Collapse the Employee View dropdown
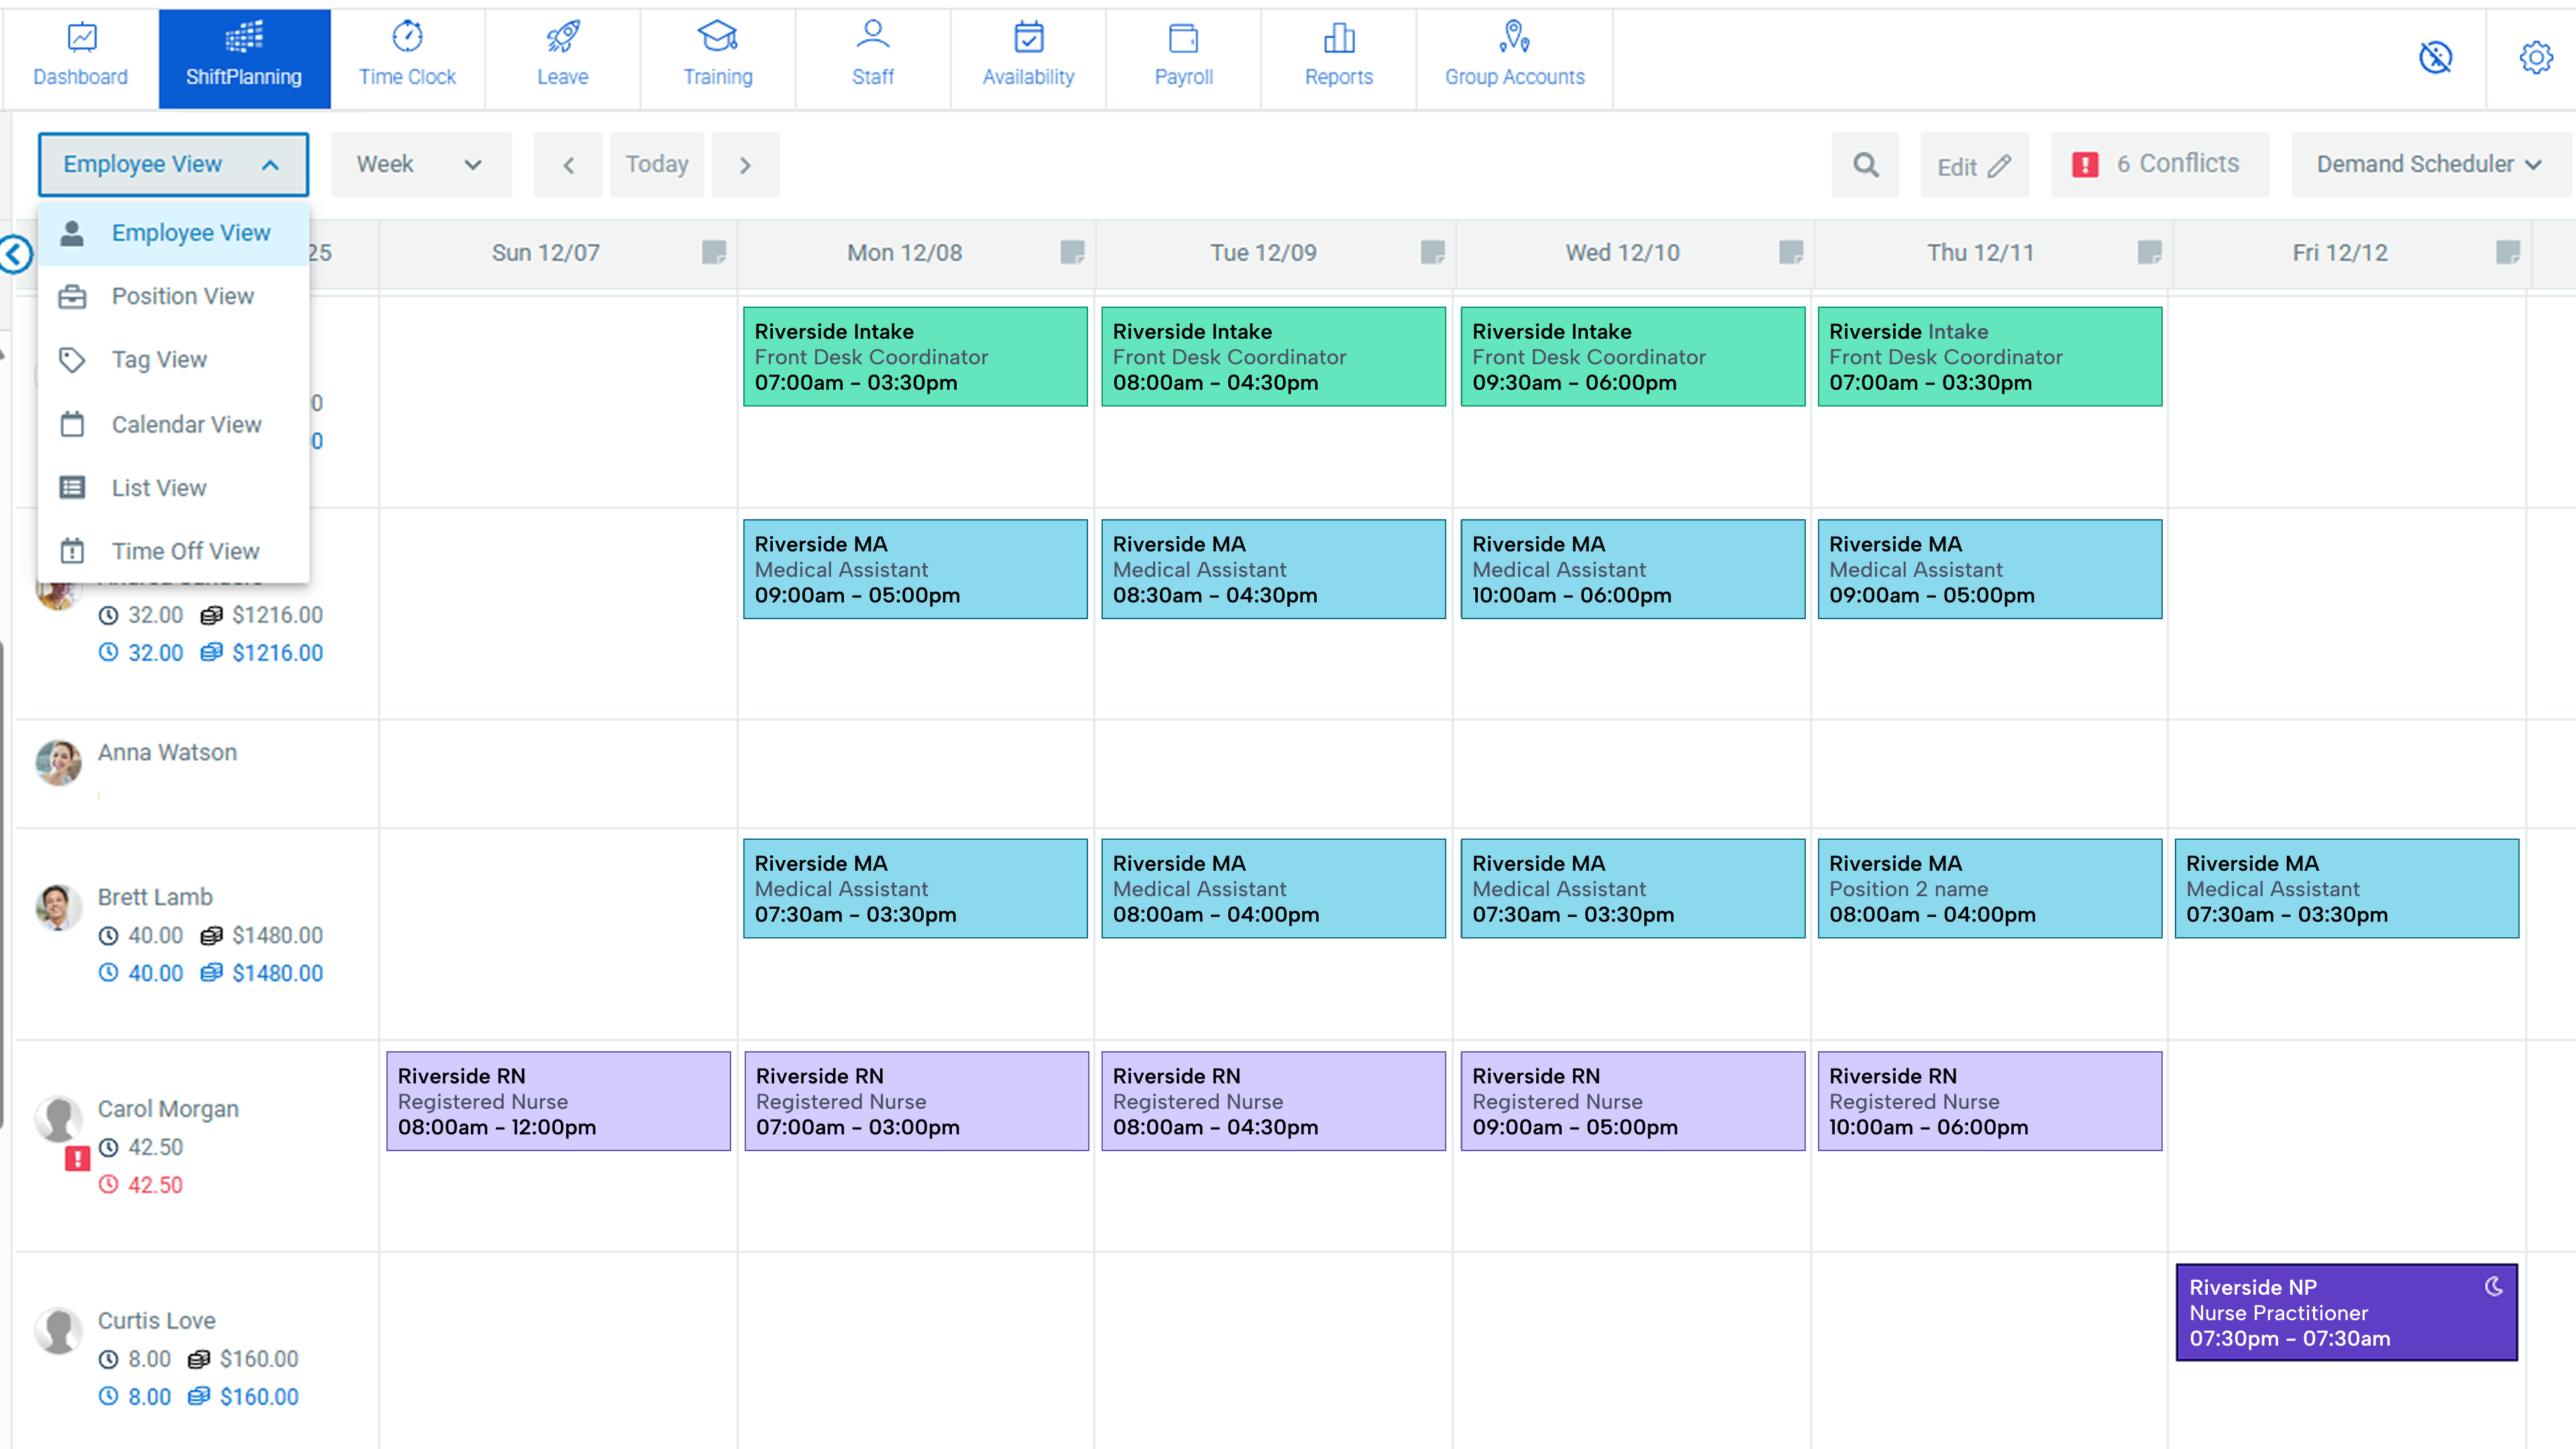 pos(173,165)
